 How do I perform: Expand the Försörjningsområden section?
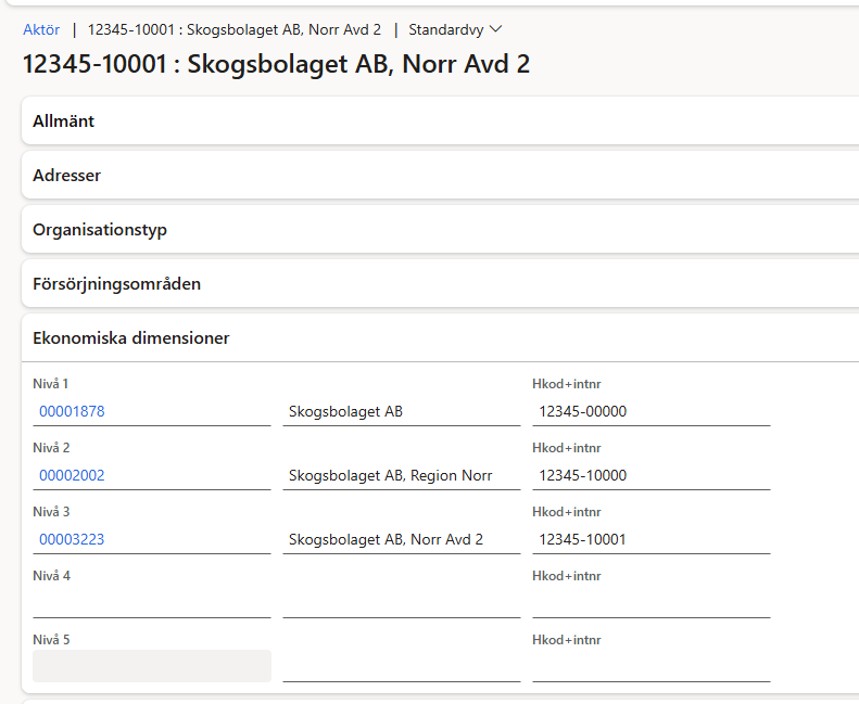[x=440, y=284]
